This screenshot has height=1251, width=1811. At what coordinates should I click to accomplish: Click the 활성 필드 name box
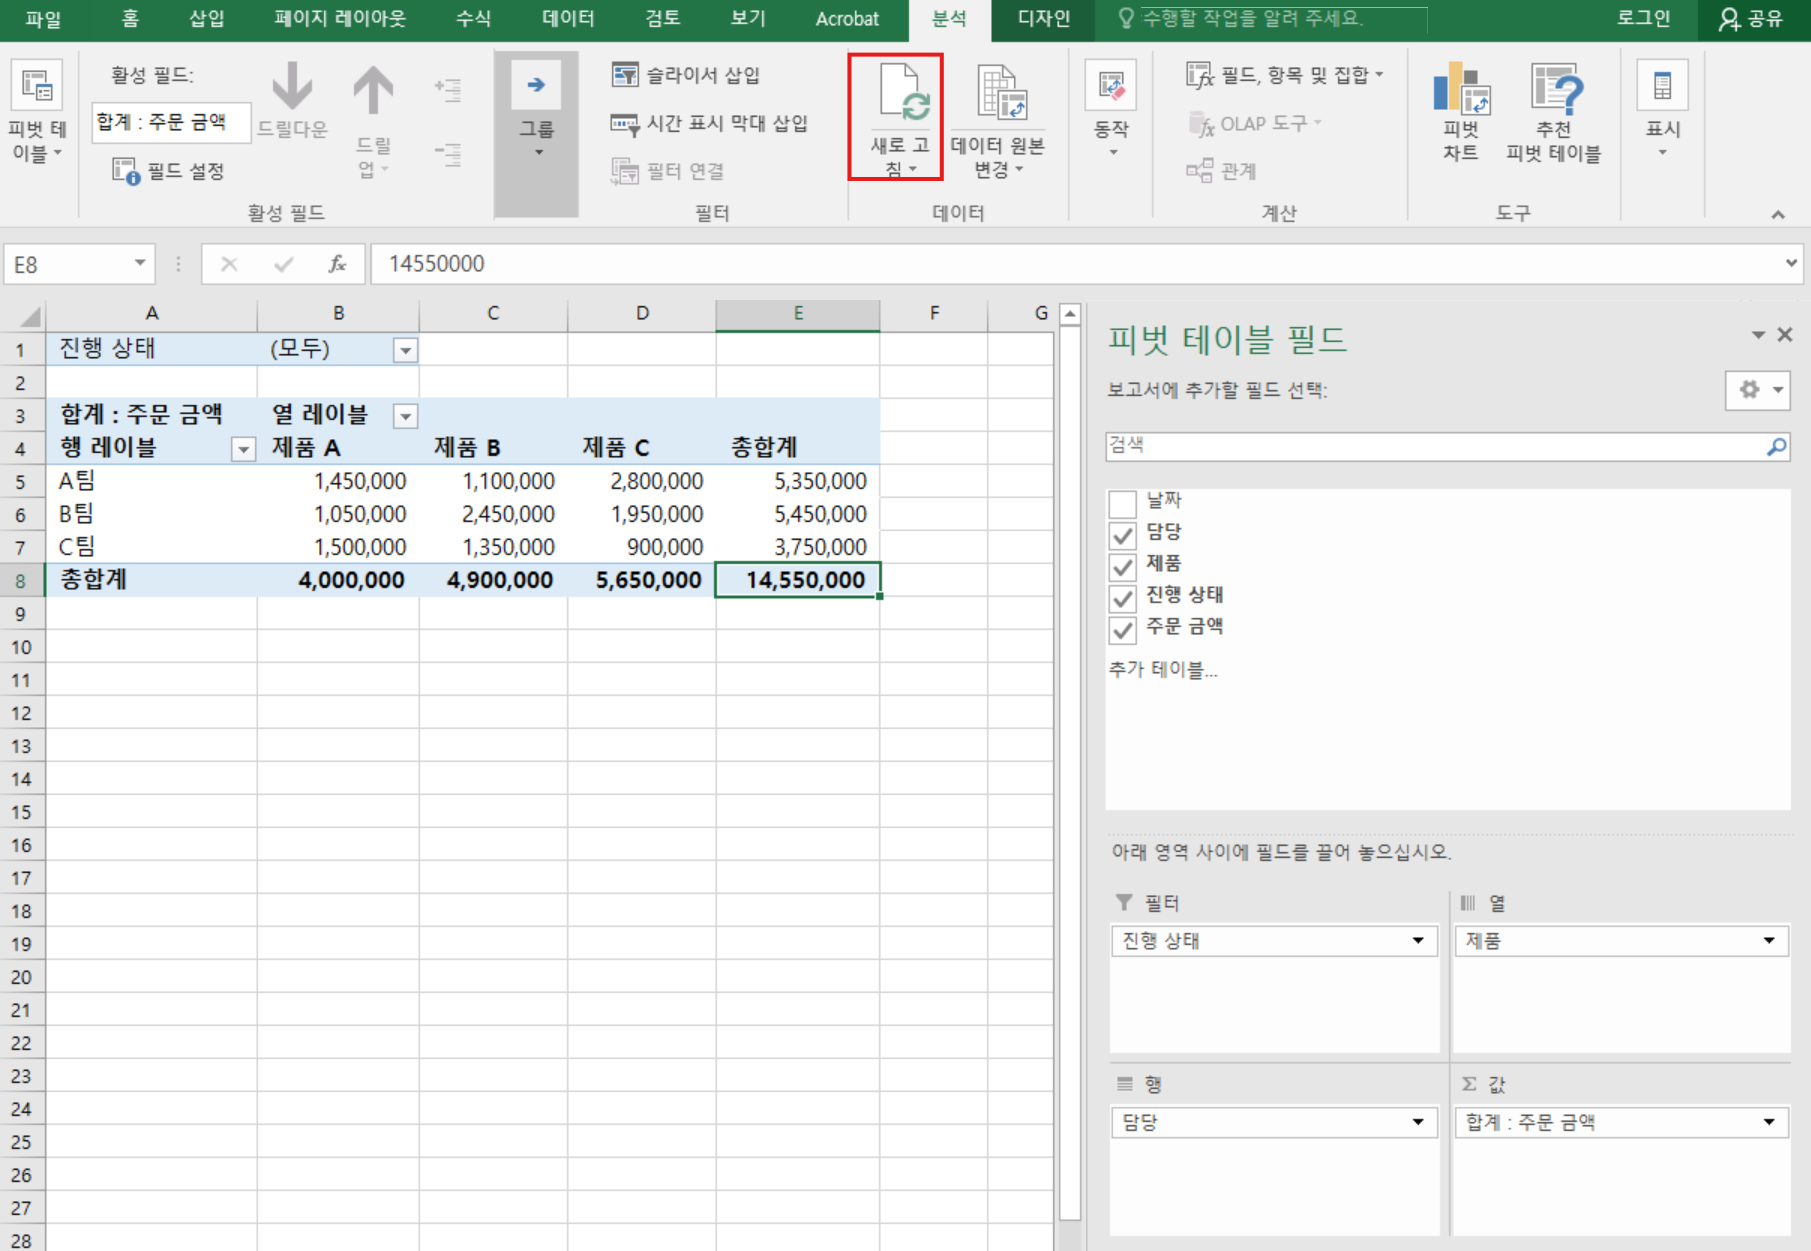pos(170,123)
